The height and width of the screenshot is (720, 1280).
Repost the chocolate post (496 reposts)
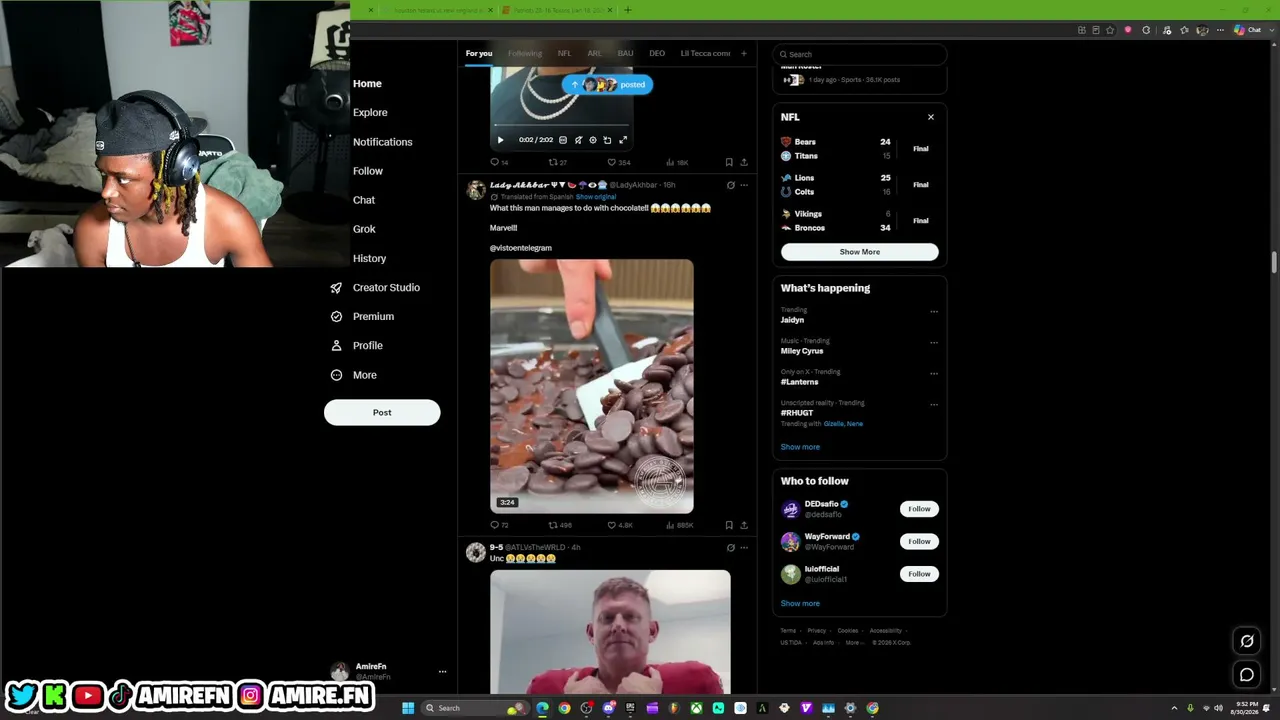pos(560,525)
